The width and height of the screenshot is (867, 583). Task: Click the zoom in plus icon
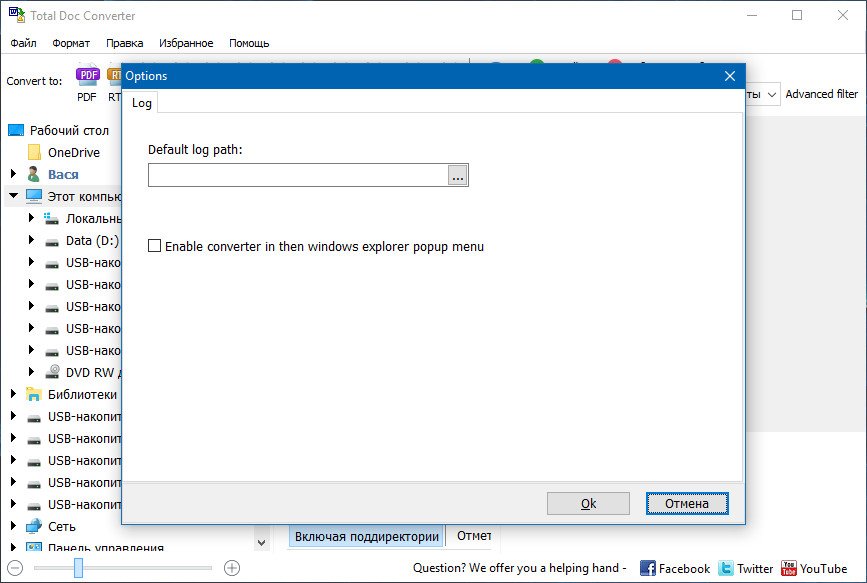pos(232,568)
